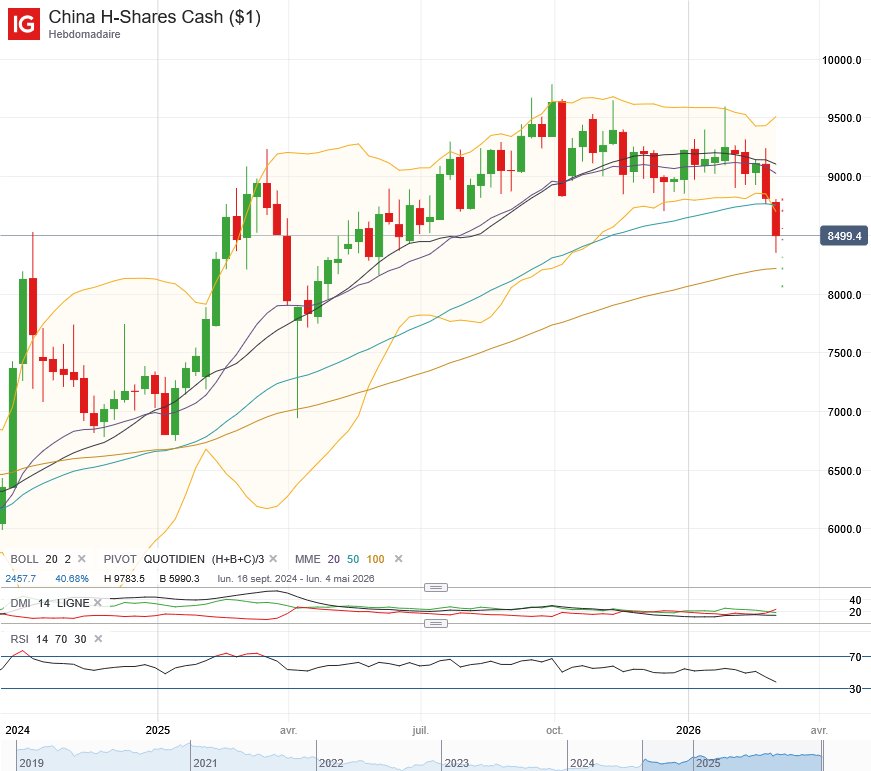Viewport: 871px width, 771px height.
Task: Click the 9000.0 price axis label
Action: point(844,177)
